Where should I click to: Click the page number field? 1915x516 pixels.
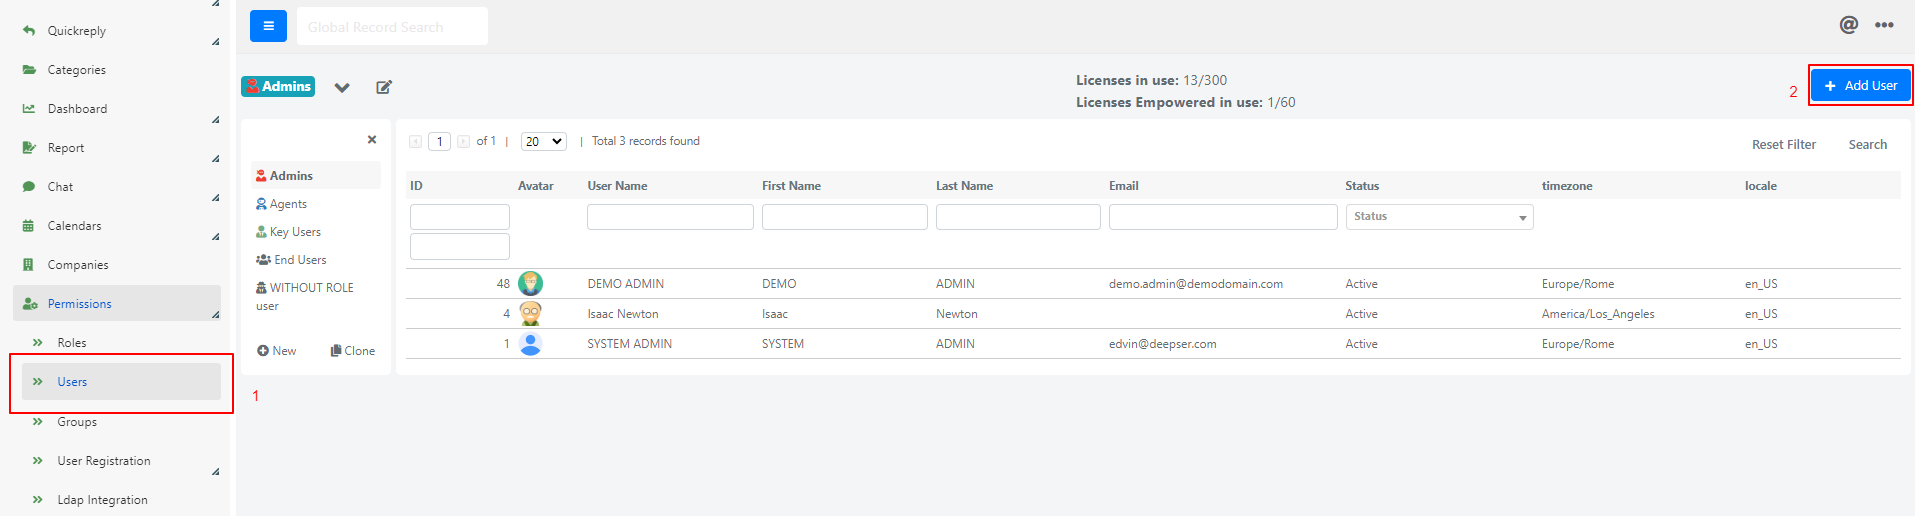pyautogui.click(x=439, y=142)
